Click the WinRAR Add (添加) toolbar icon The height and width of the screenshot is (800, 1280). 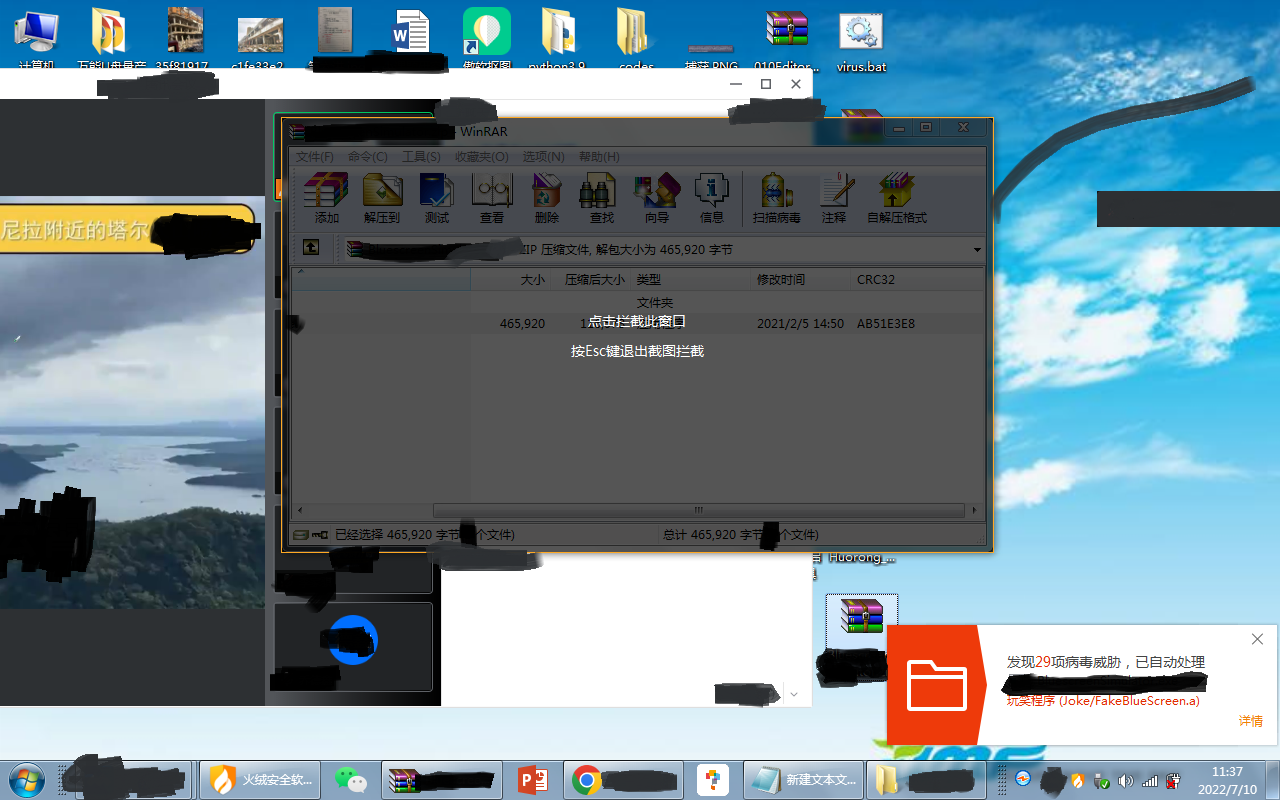pyautogui.click(x=326, y=197)
